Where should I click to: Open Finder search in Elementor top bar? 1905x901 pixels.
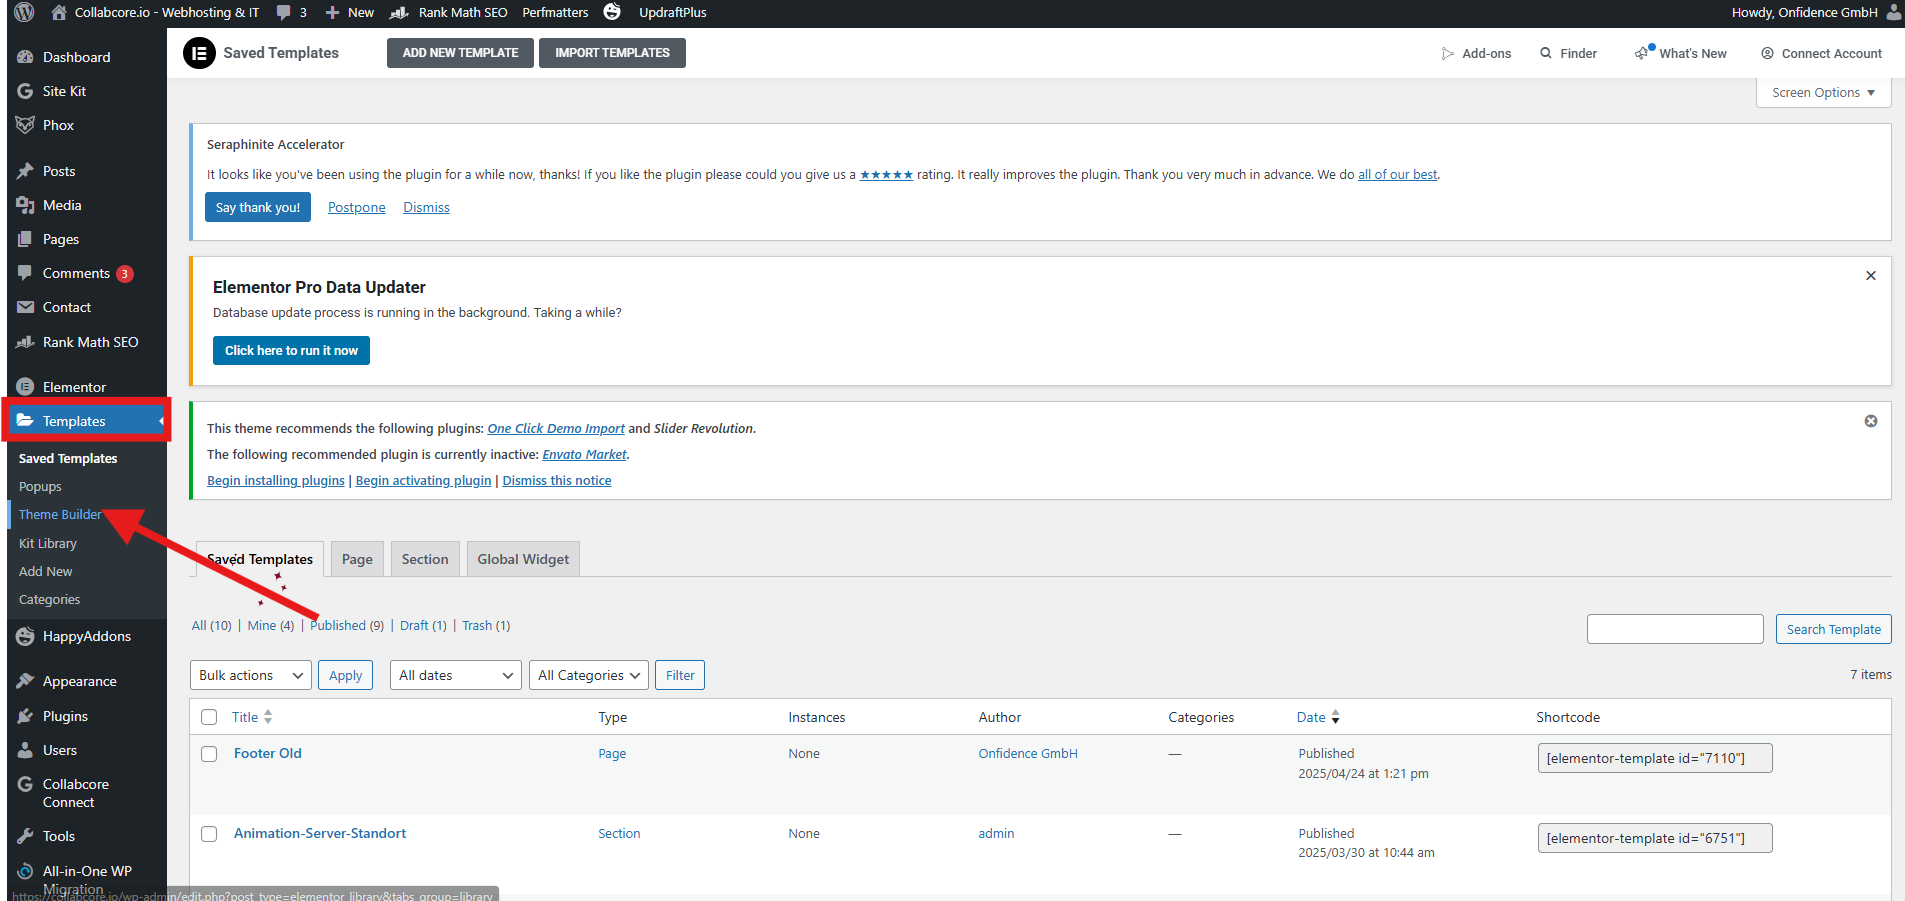1568,53
